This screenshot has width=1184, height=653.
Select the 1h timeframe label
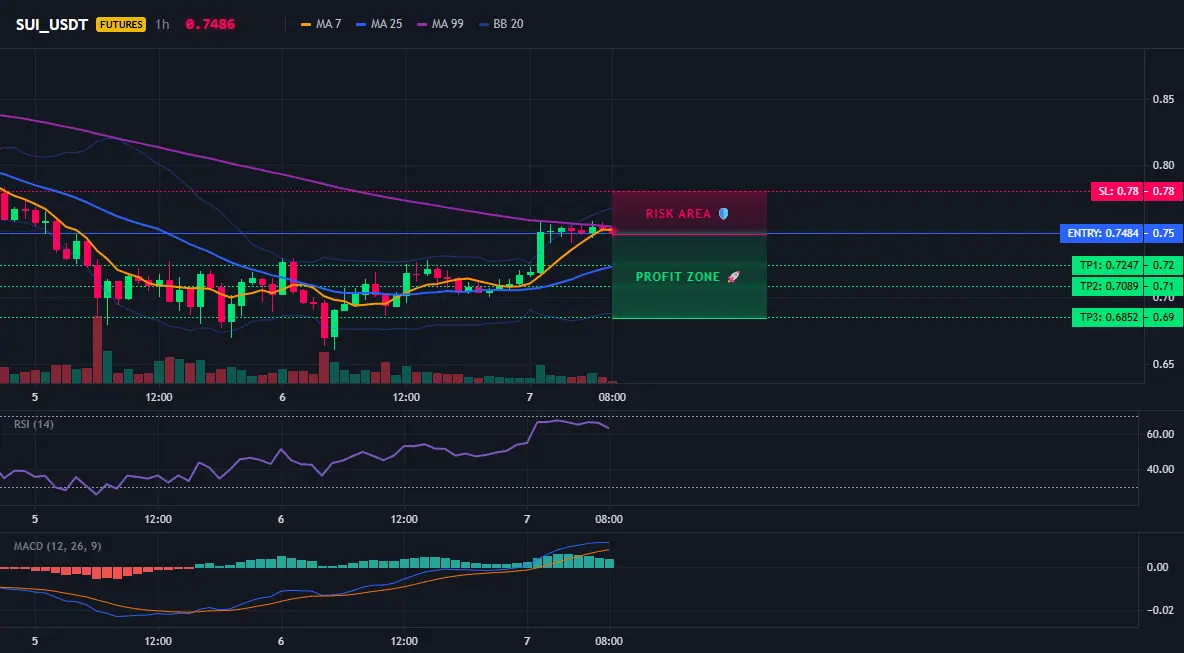[x=162, y=24]
